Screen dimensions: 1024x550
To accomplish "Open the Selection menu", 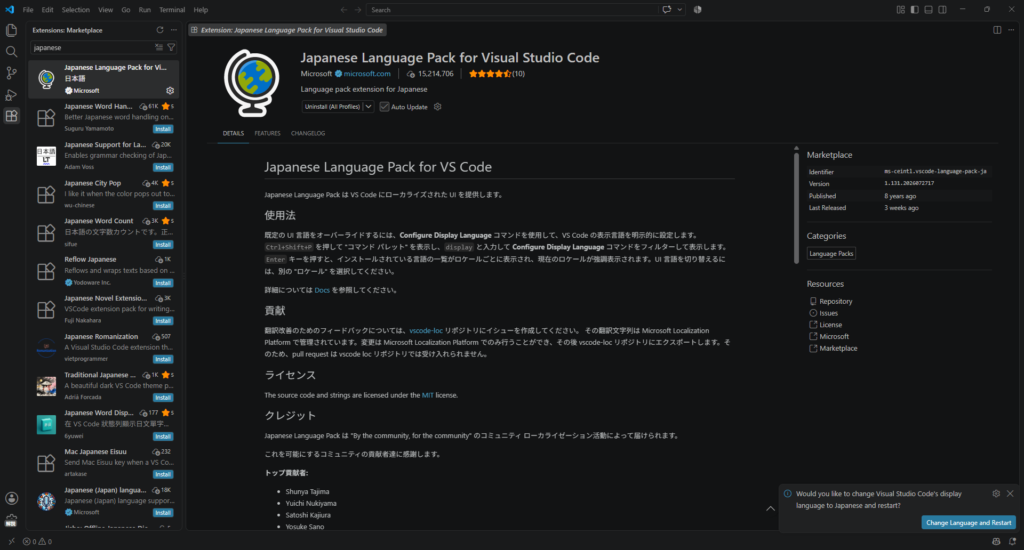I will [76, 10].
